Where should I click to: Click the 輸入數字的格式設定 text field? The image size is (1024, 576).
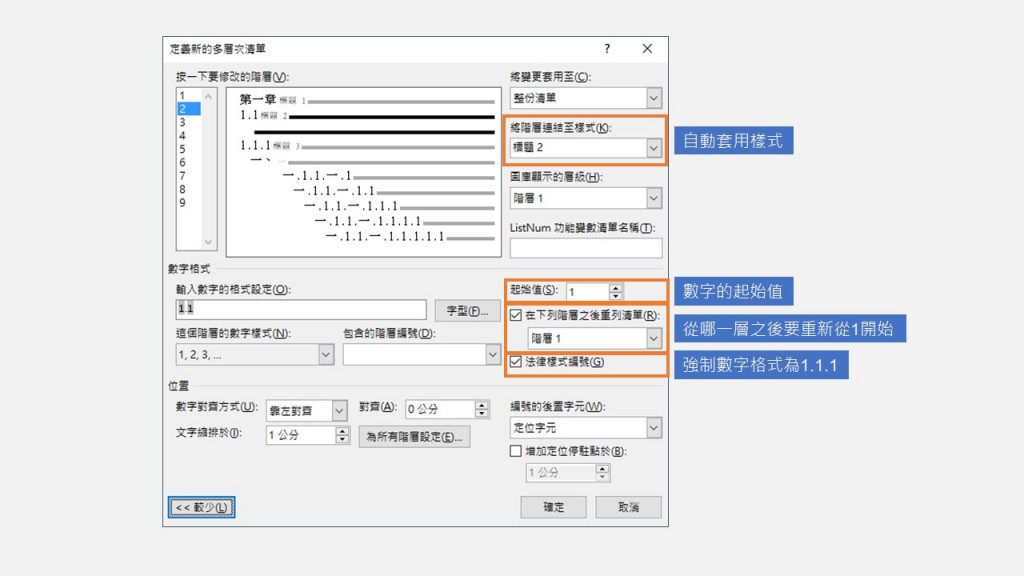pos(301,309)
